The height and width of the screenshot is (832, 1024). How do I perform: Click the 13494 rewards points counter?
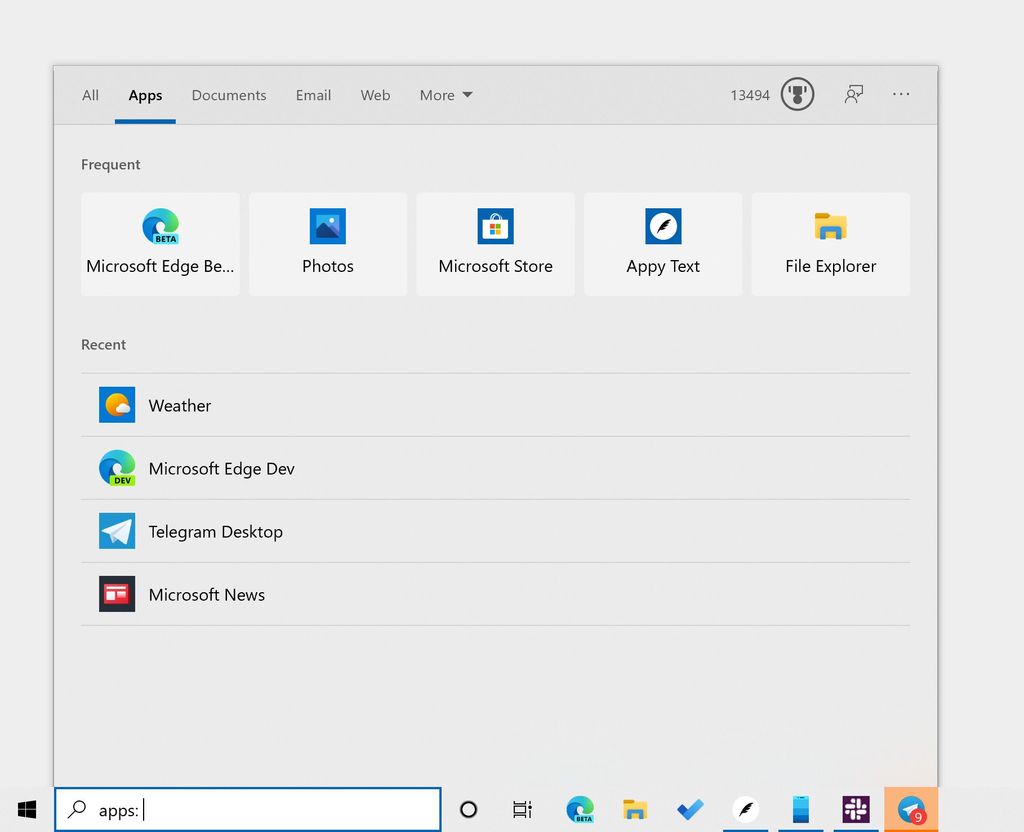point(750,94)
